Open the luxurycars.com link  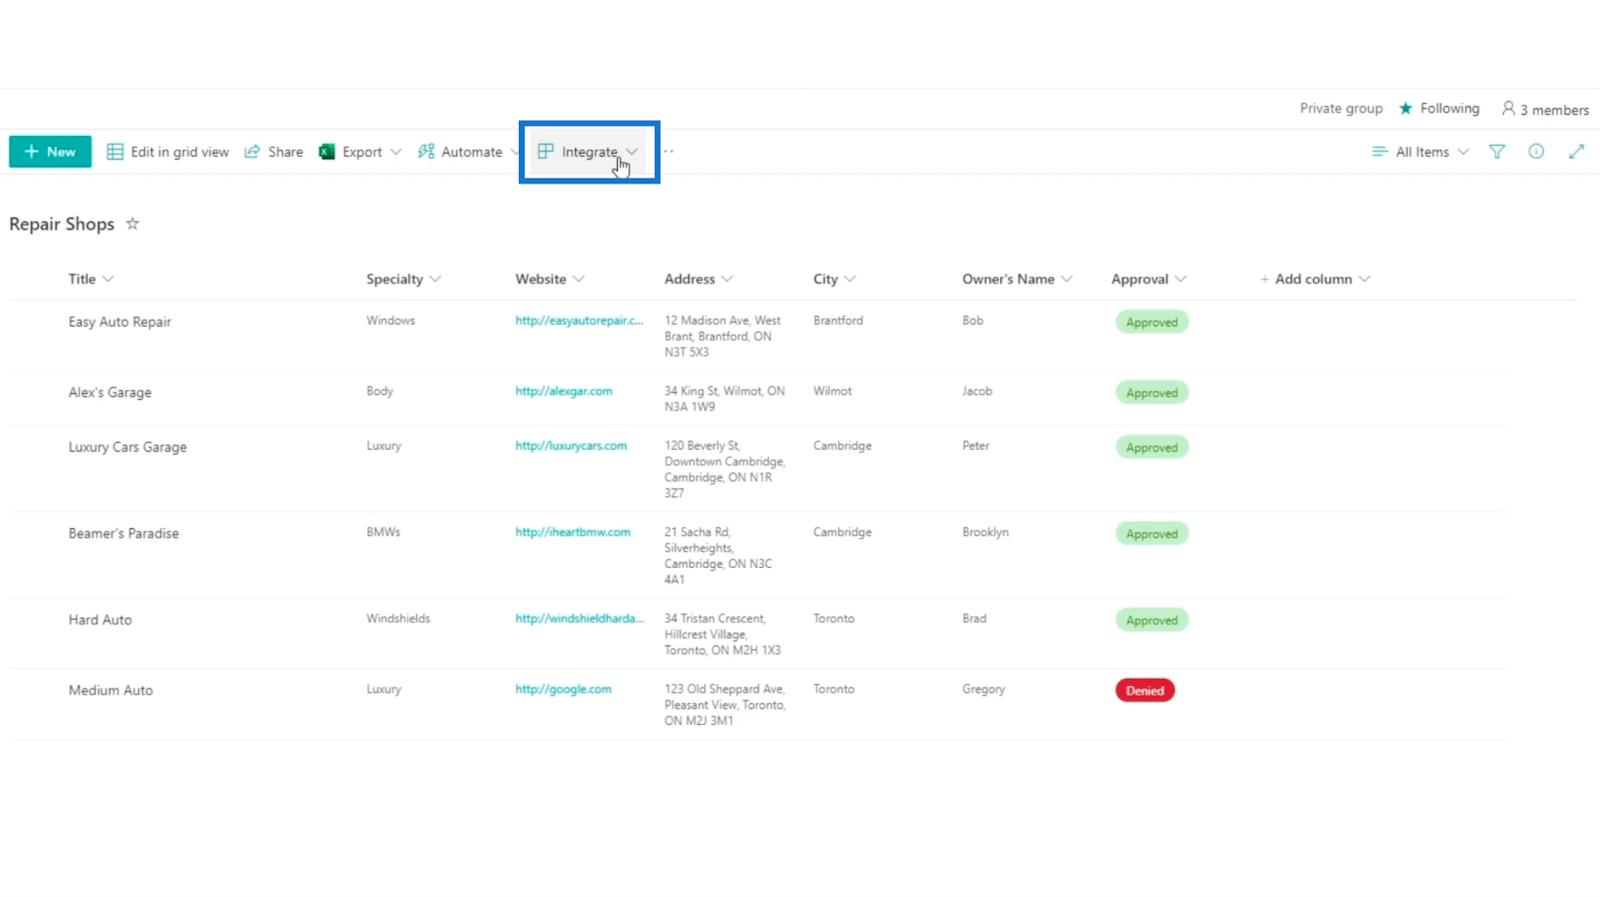(x=571, y=445)
